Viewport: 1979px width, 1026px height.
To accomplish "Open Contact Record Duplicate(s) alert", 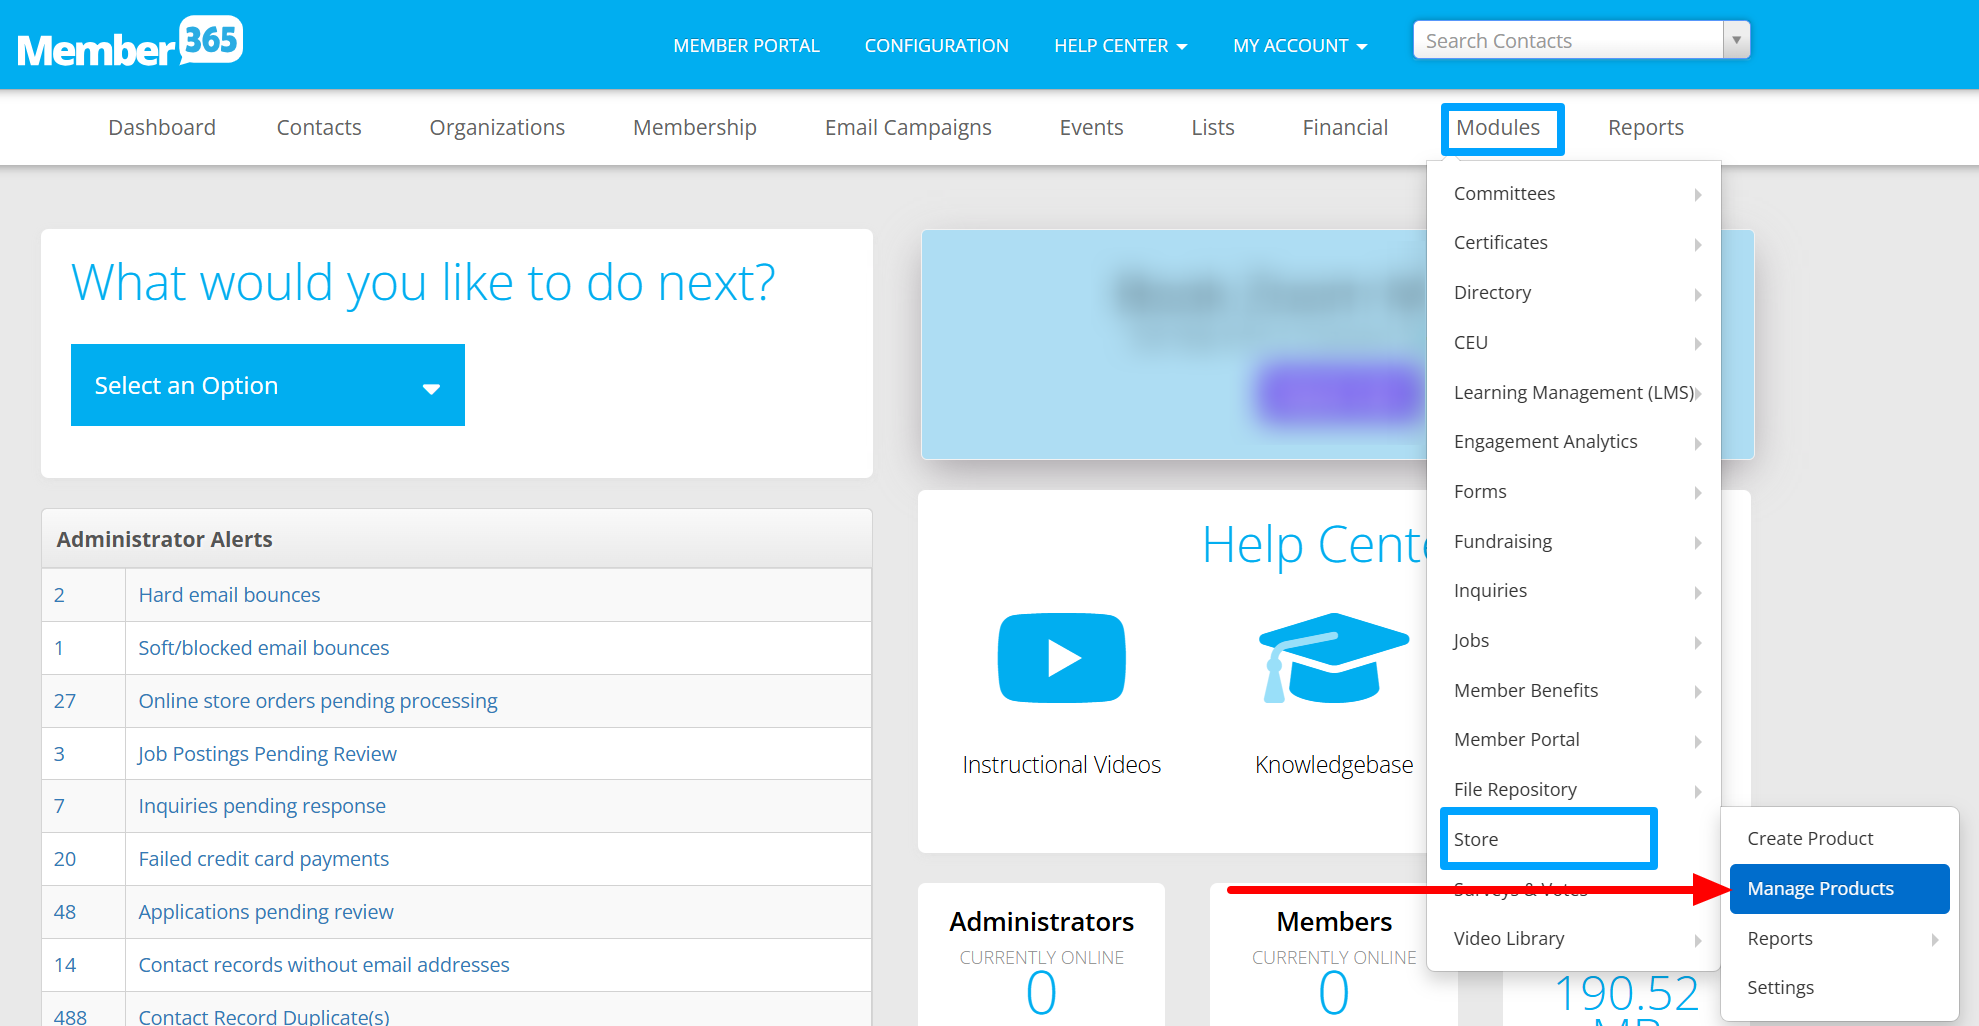I will tap(263, 1016).
